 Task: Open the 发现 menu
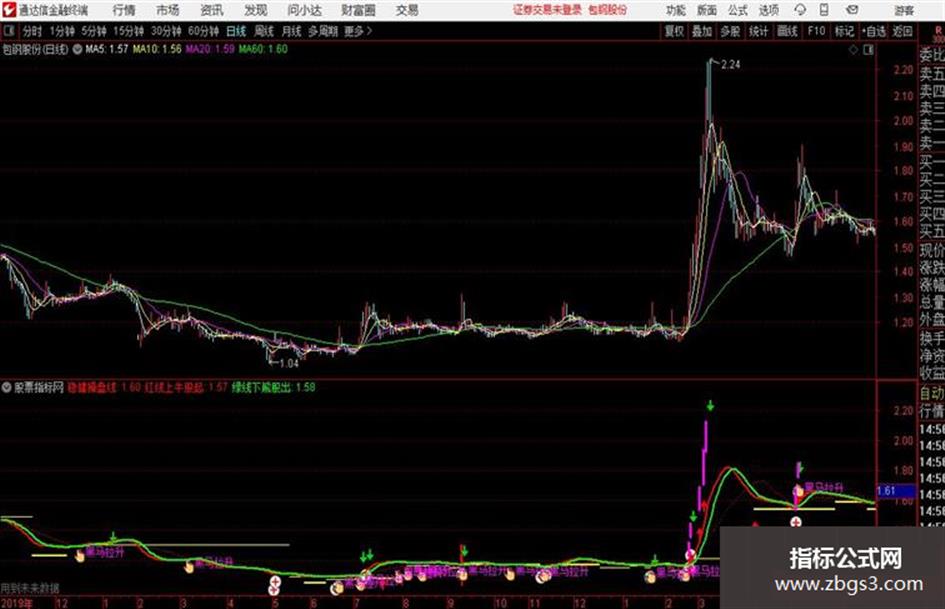coord(256,10)
